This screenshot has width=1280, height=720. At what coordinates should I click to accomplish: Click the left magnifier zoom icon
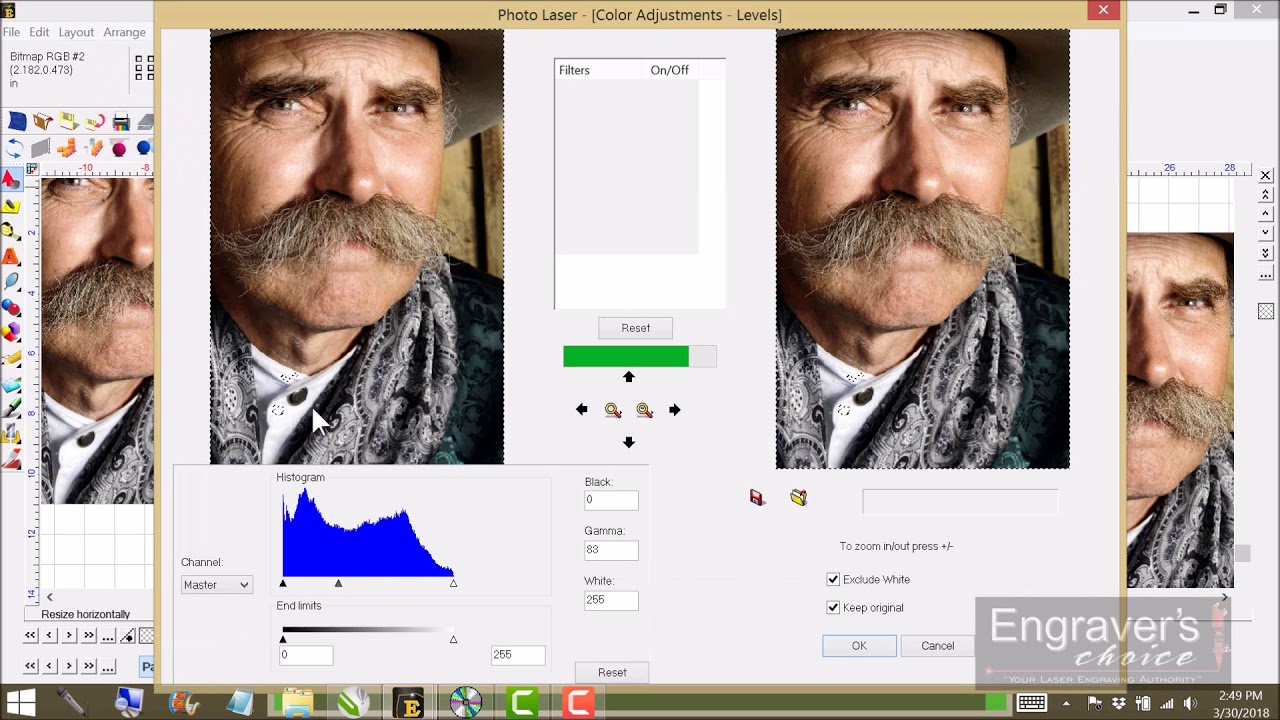coord(613,410)
